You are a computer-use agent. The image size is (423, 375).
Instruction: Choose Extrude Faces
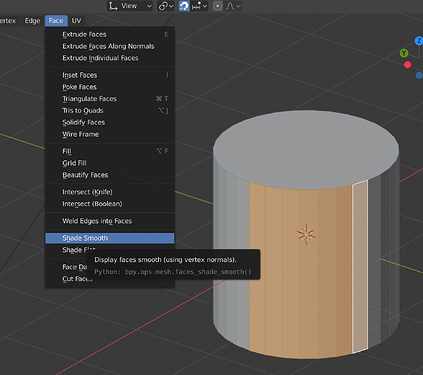tap(110, 34)
